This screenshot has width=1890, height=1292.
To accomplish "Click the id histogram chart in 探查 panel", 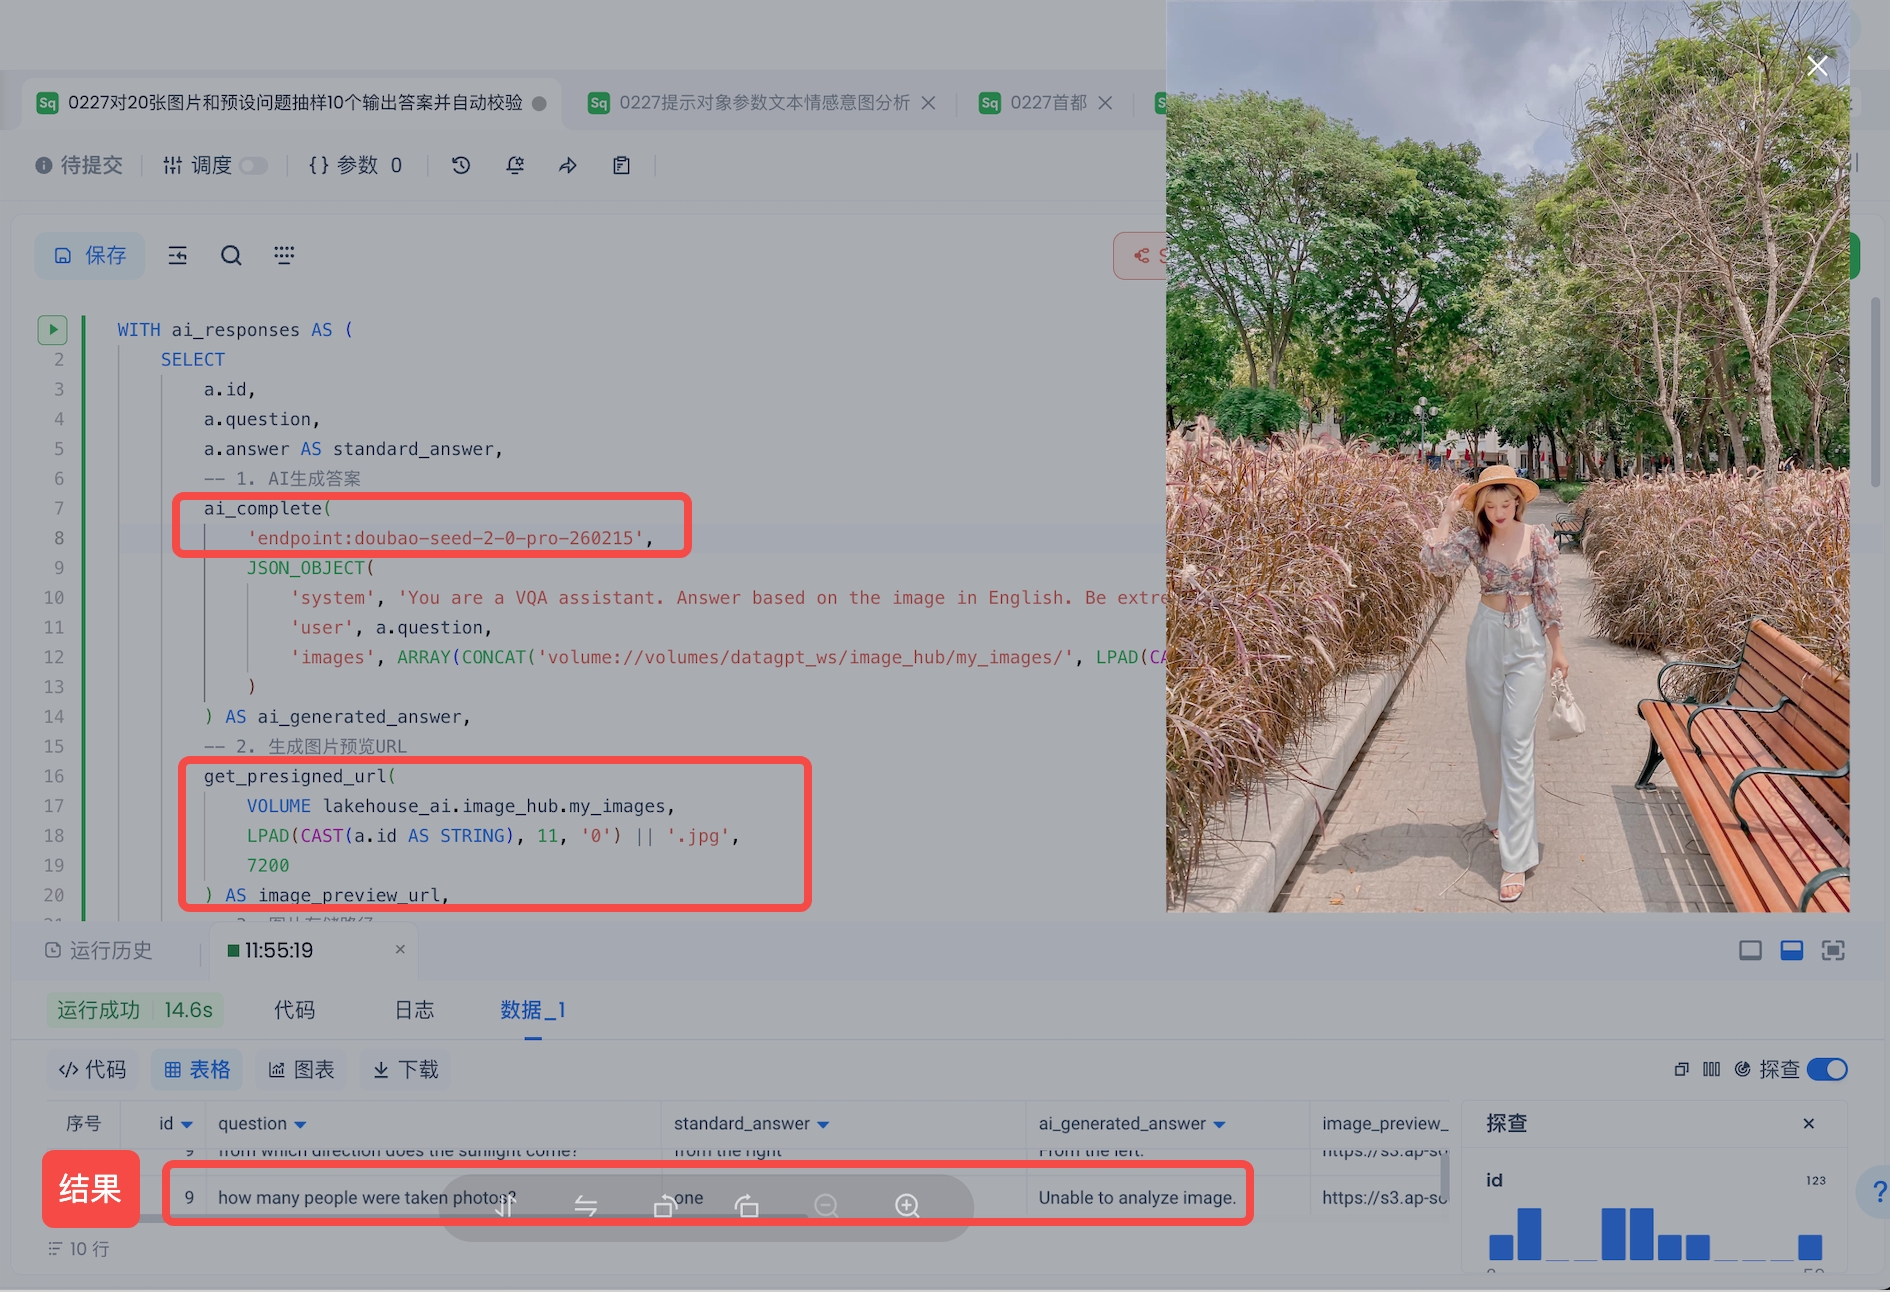I will 1654,1233.
